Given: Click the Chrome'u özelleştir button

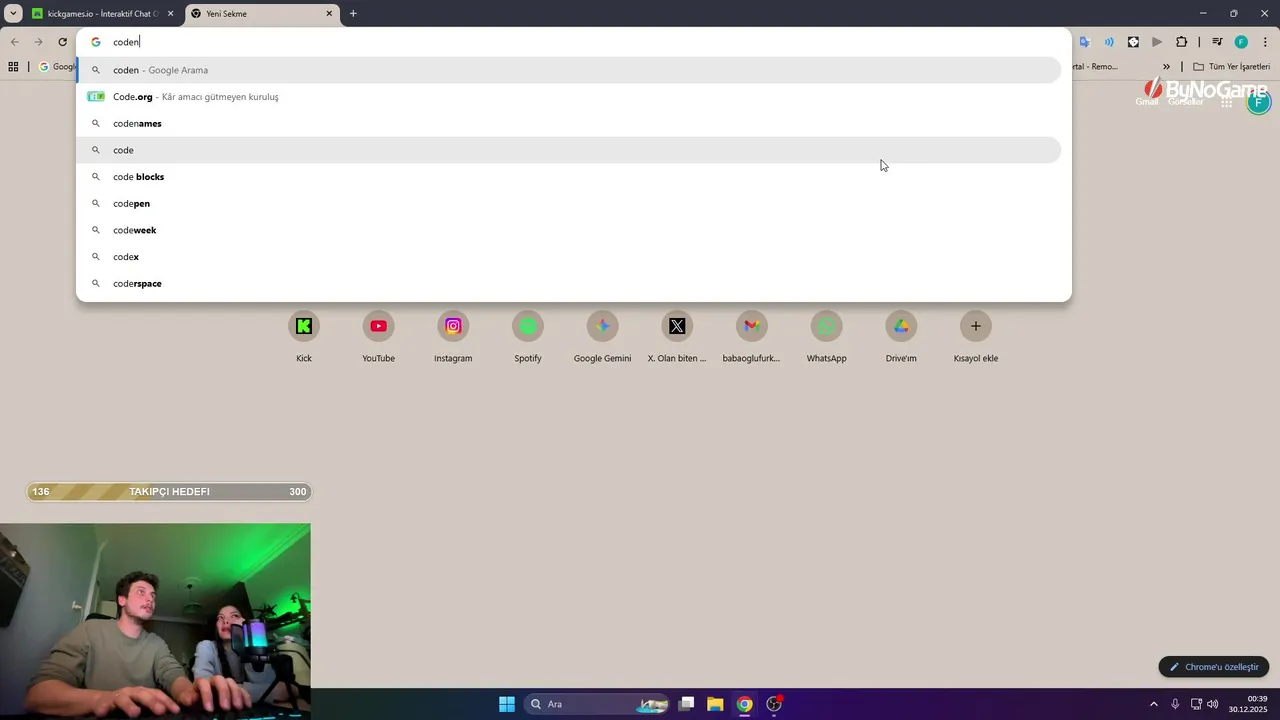Looking at the screenshot, I should point(1214,667).
